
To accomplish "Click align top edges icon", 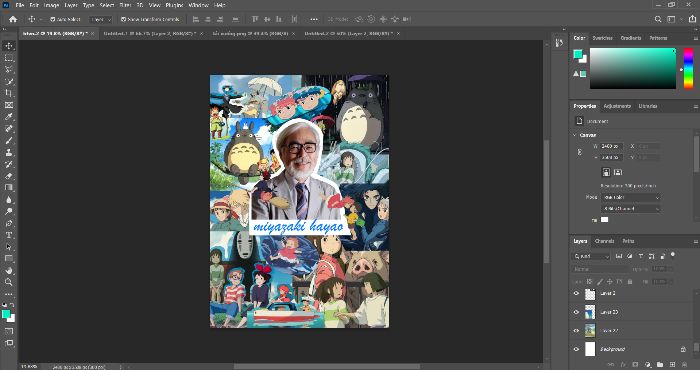I will [x=255, y=19].
